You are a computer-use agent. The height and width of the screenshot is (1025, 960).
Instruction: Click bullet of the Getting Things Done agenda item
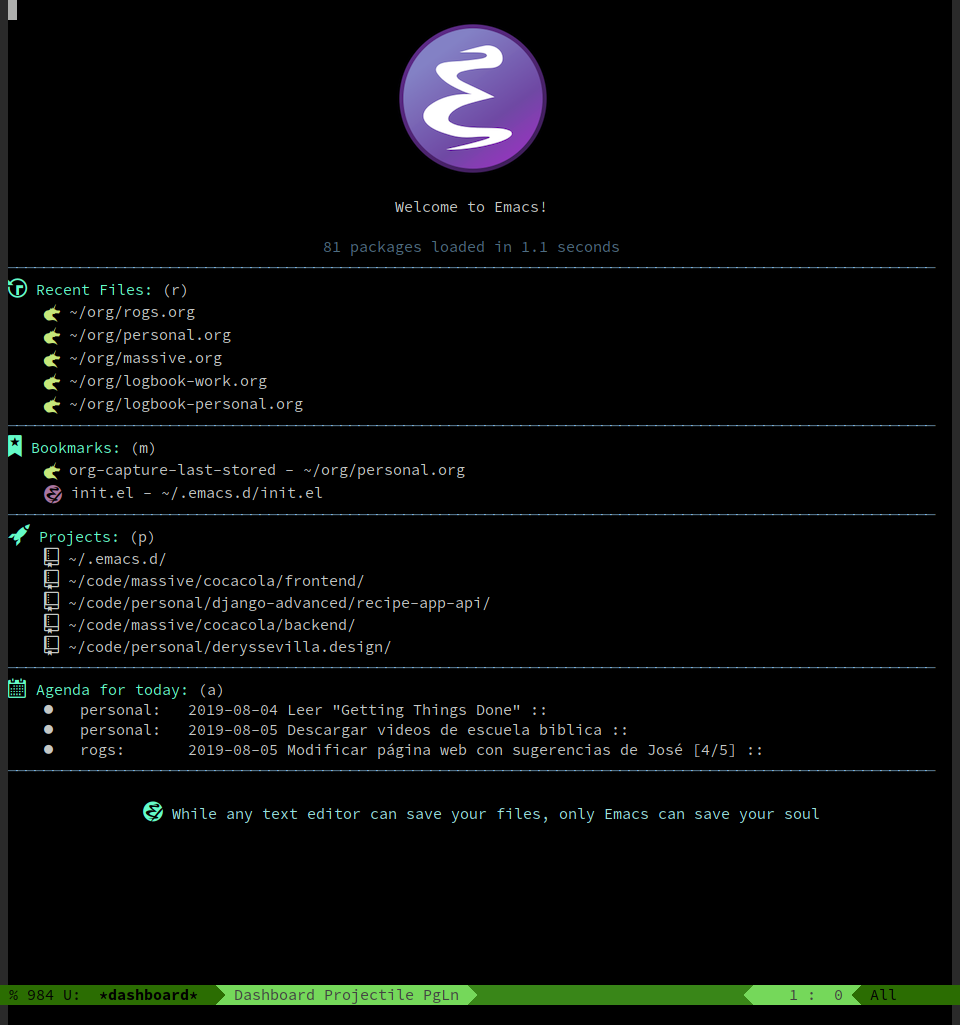click(48, 709)
